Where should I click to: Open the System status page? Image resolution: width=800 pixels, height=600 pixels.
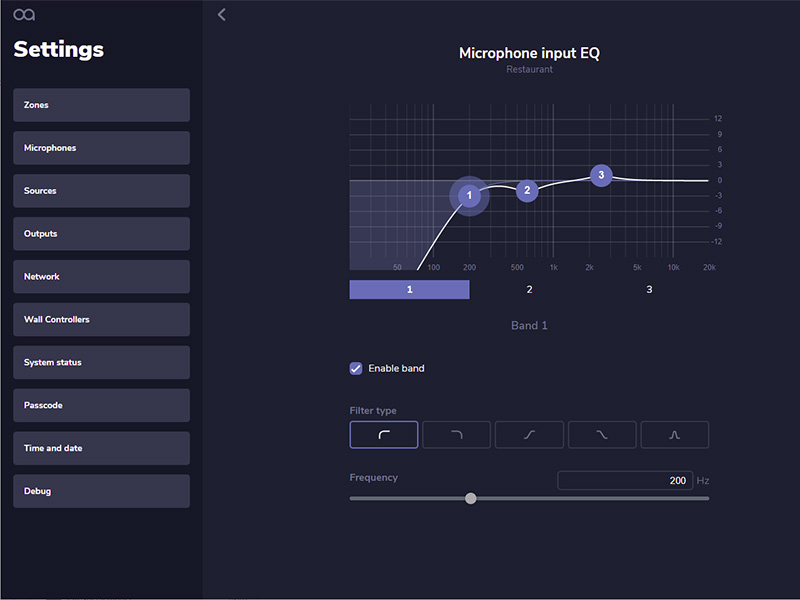(x=101, y=363)
